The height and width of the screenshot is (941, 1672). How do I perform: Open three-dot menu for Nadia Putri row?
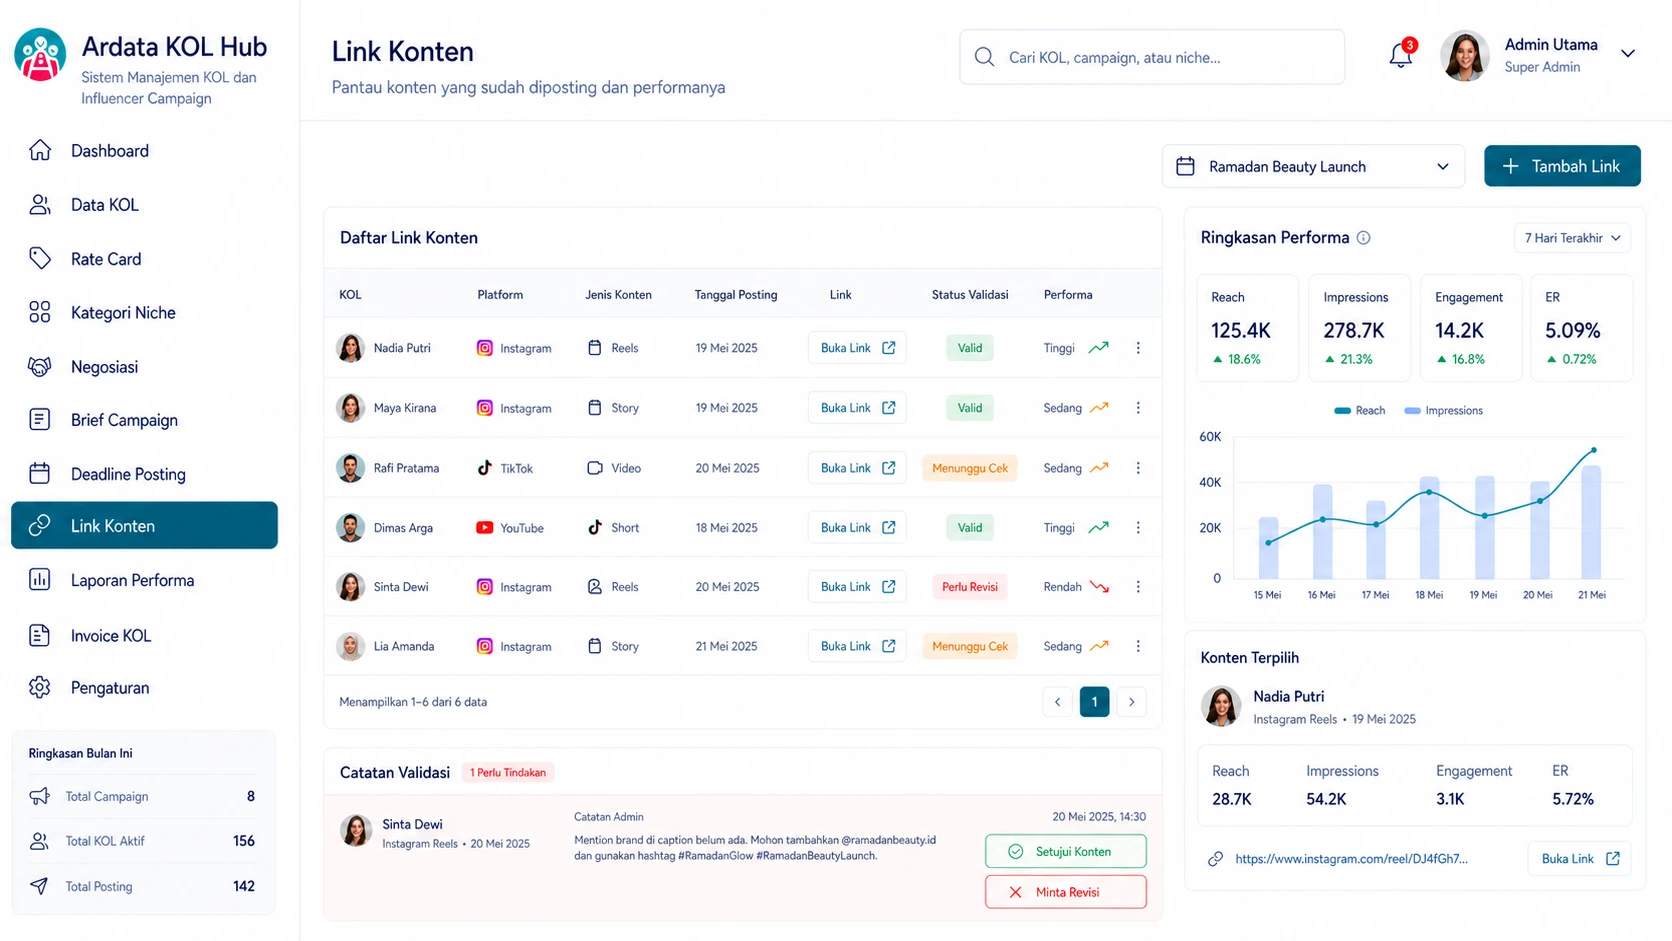click(x=1138, y=348)
